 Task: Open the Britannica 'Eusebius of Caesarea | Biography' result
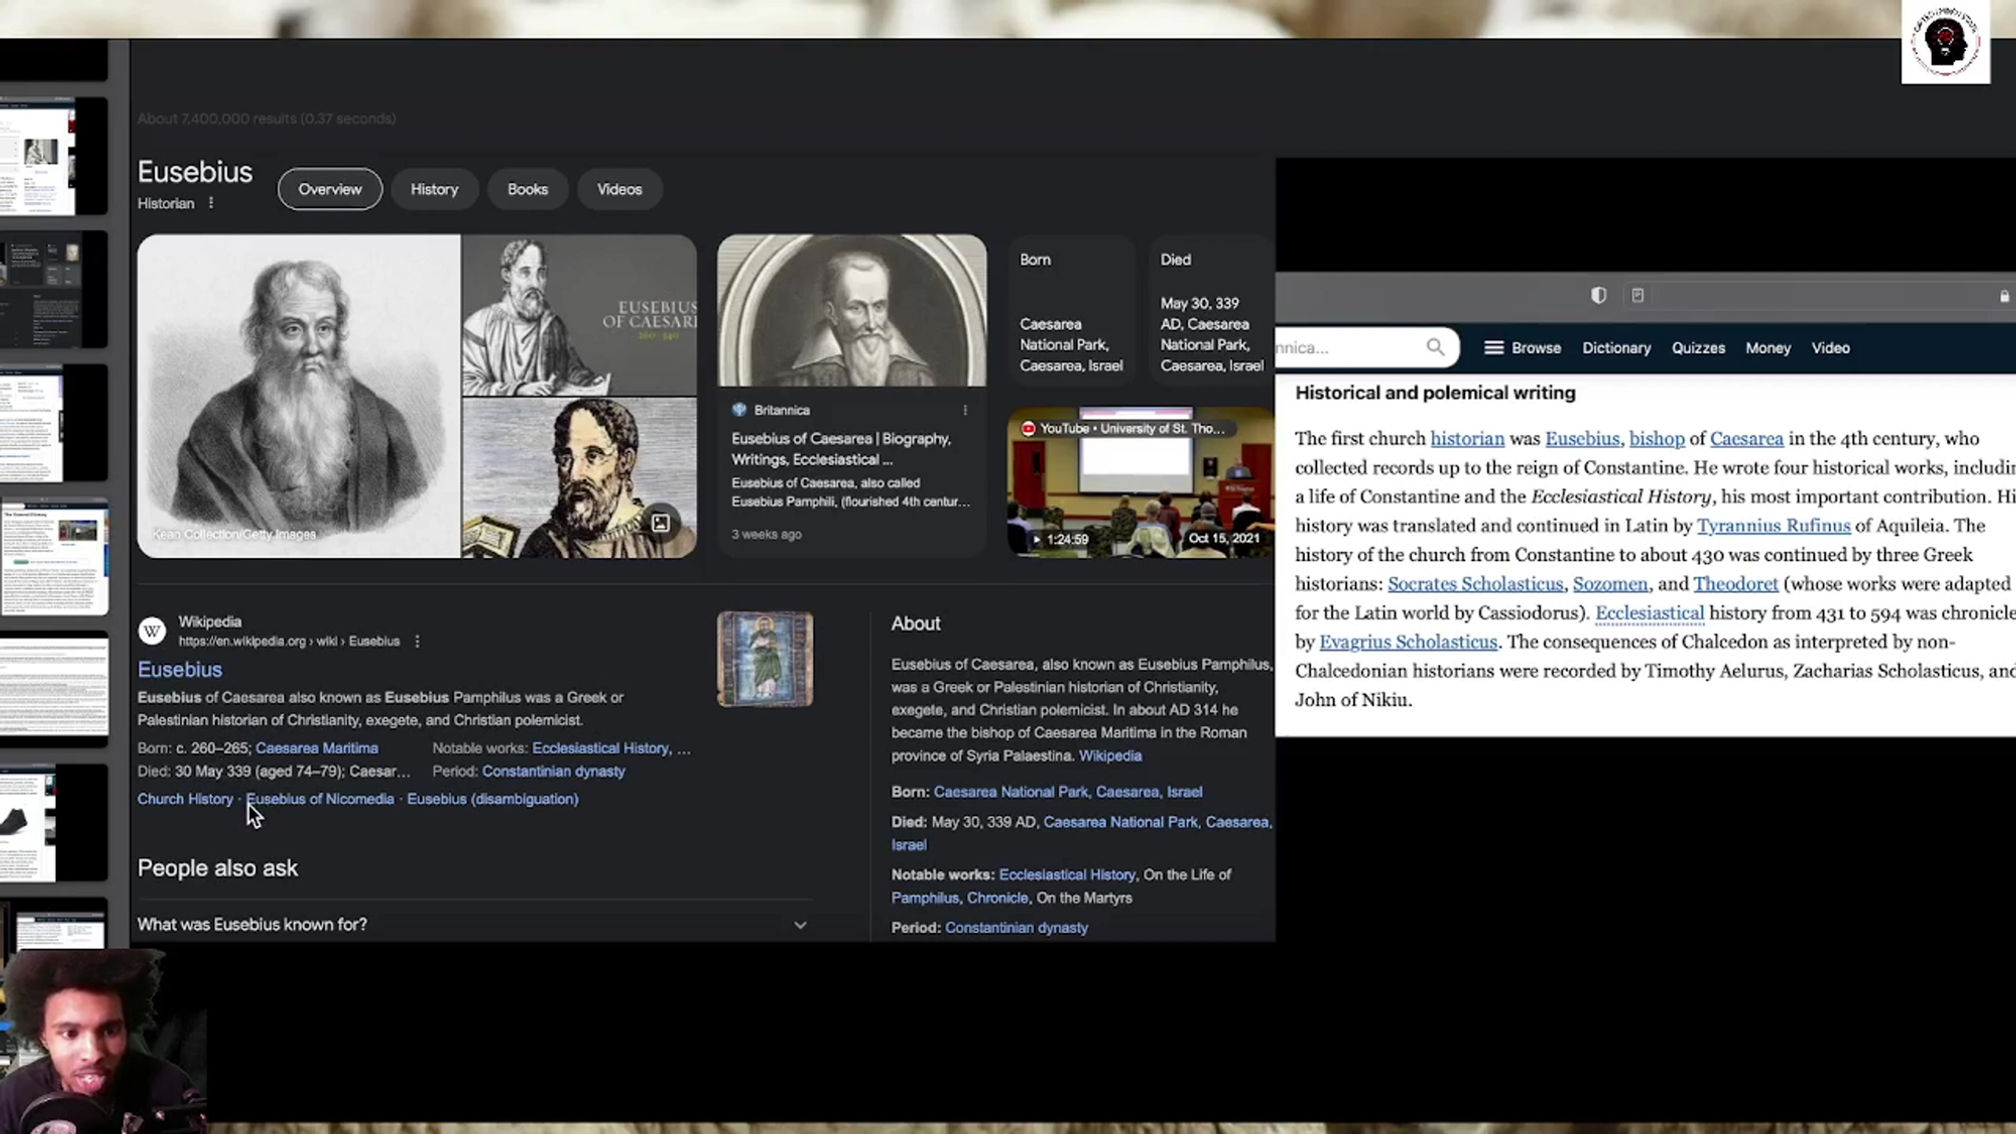coord(841,449)
